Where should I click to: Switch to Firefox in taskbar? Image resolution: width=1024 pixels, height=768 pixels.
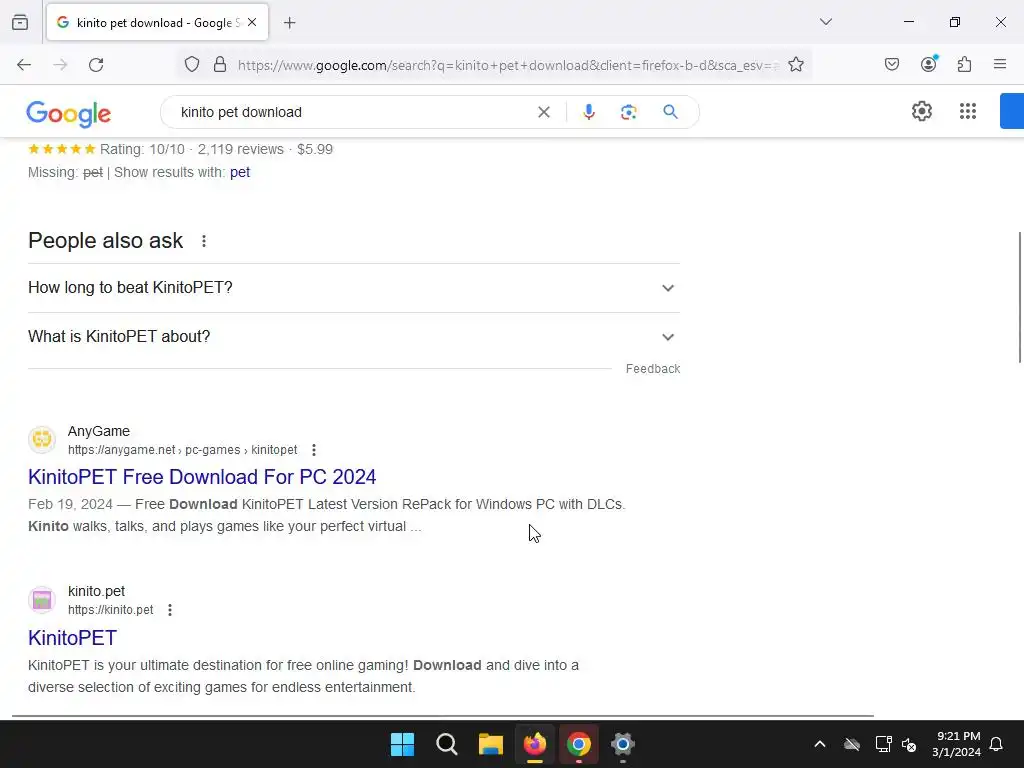coord(535,744)
